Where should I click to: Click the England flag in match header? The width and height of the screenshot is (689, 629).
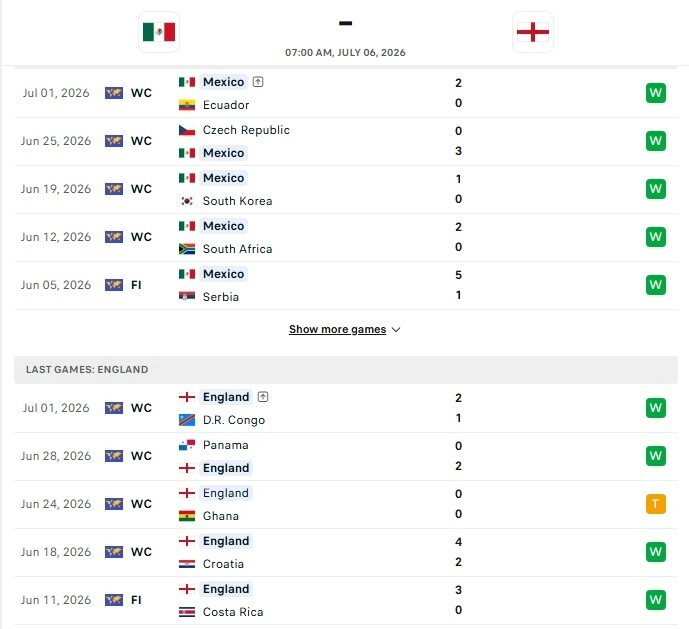[533, 32]
